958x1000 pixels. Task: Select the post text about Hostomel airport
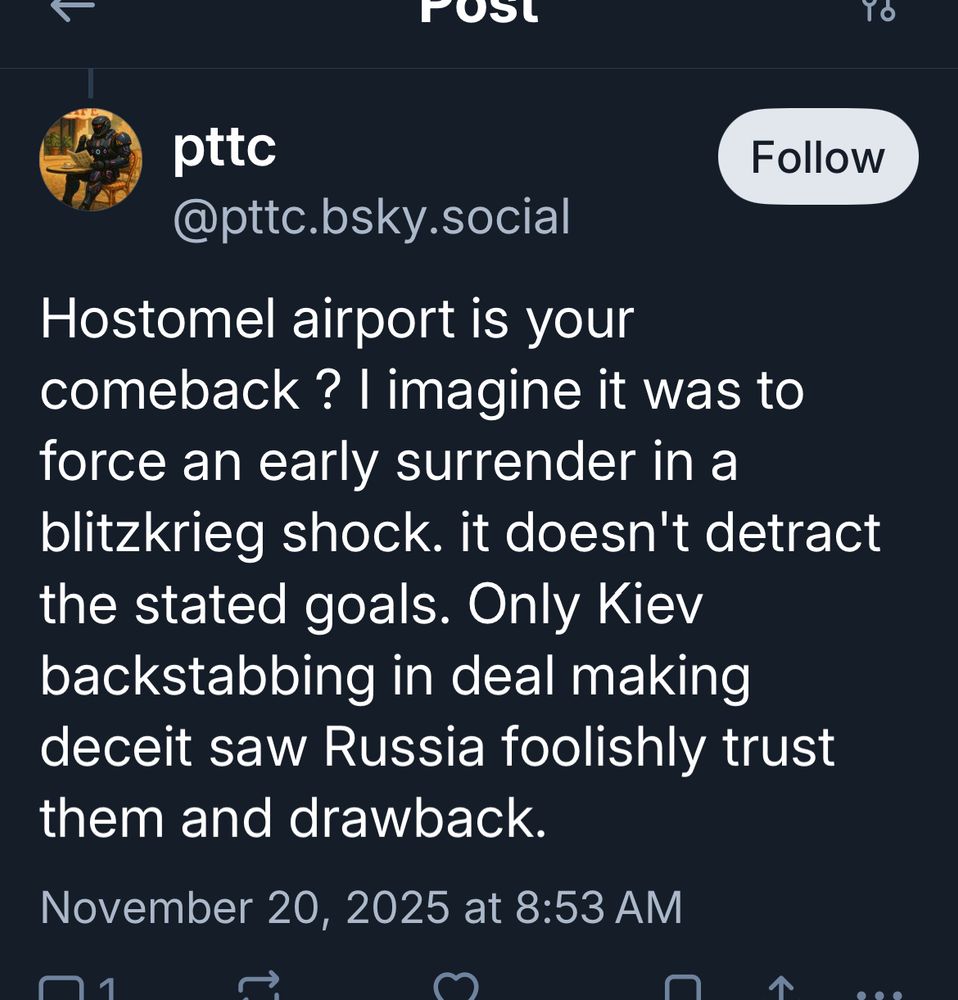point(461,569)
